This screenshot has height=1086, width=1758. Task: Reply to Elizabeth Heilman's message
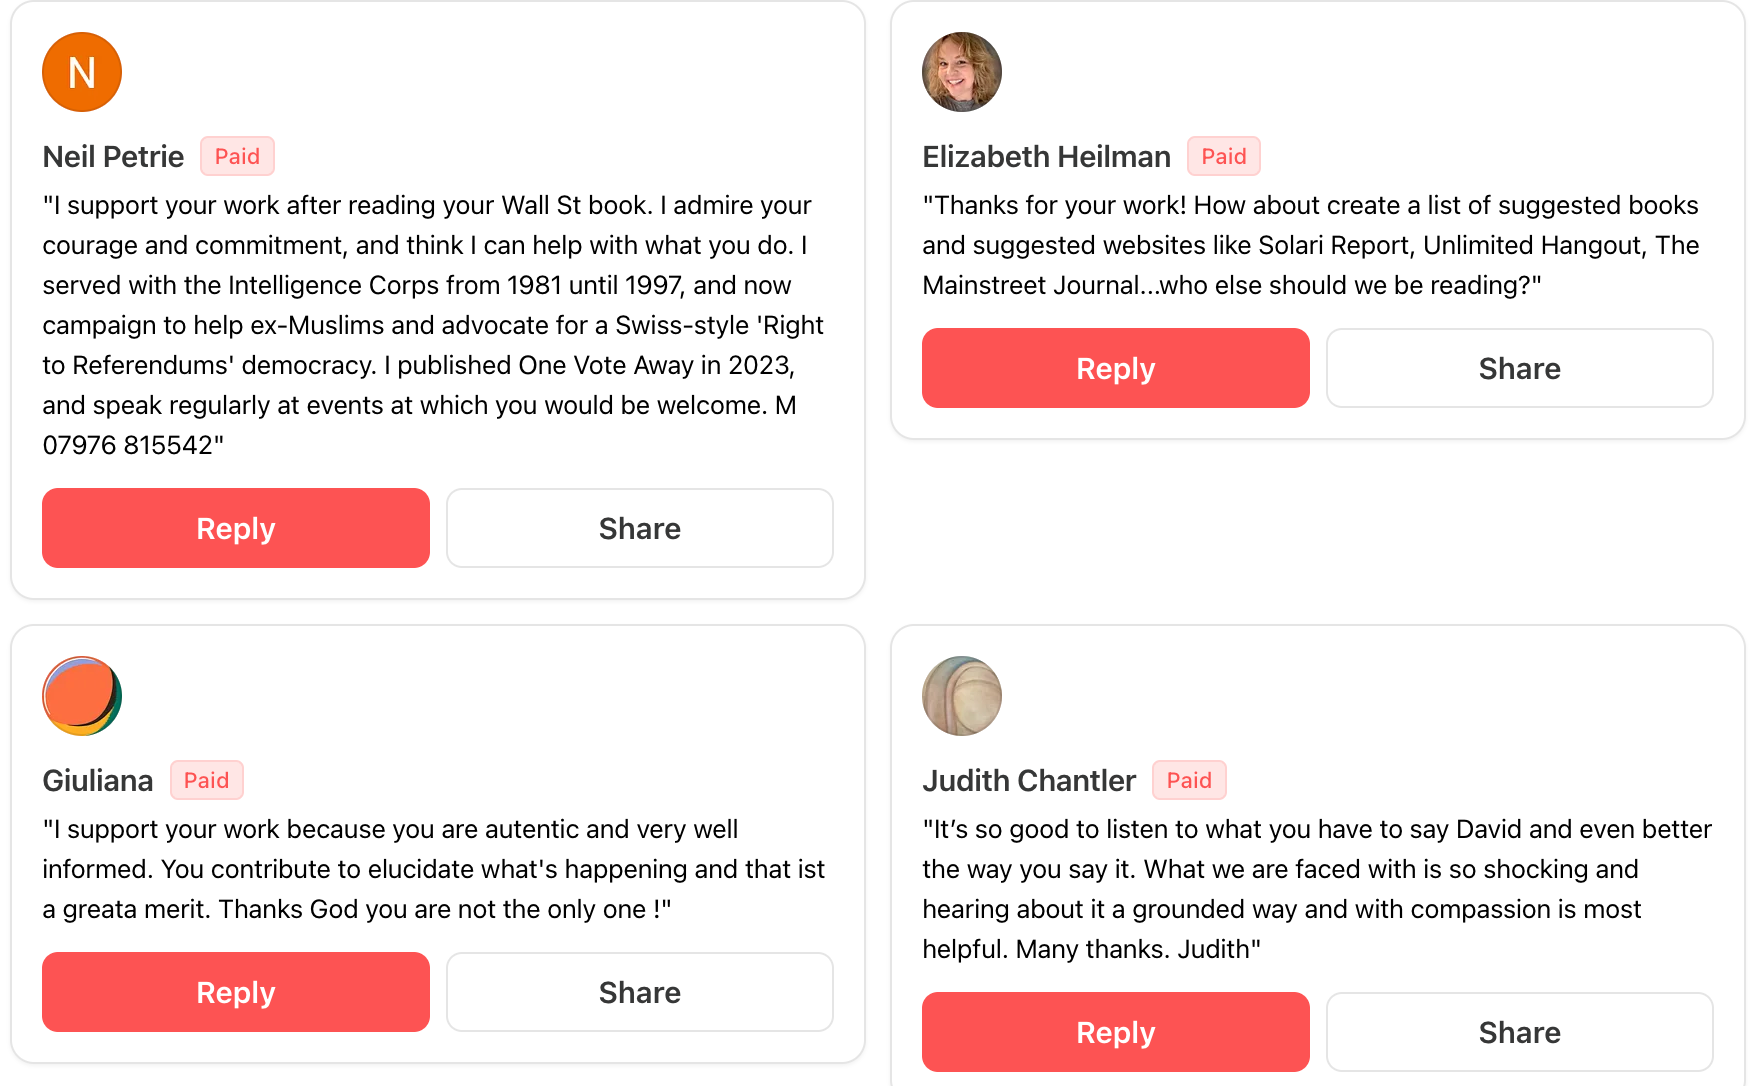pos(1115,368)
